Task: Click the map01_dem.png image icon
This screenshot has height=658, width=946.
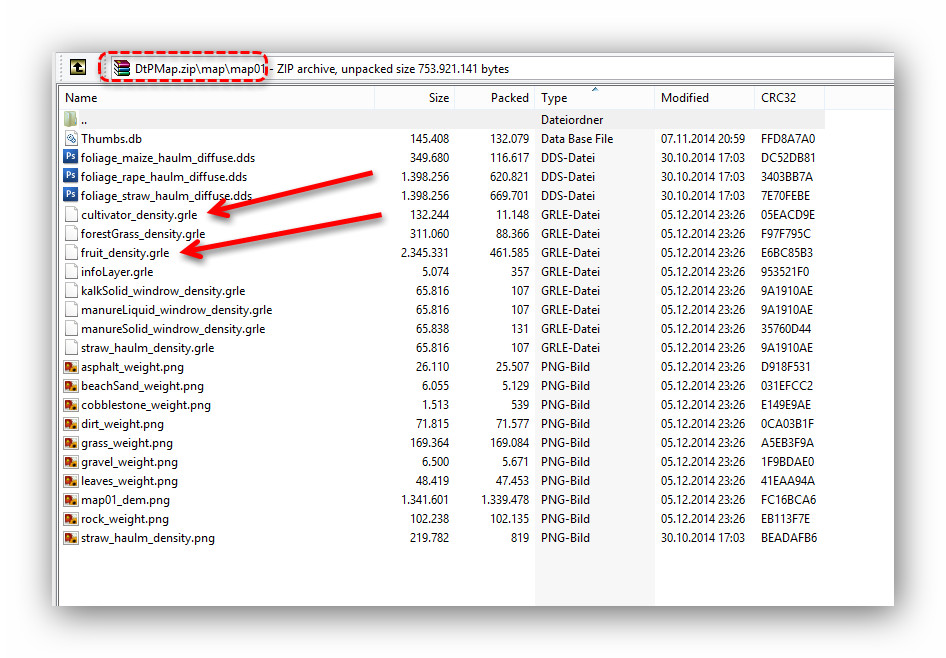Action: tap(71, 500)
